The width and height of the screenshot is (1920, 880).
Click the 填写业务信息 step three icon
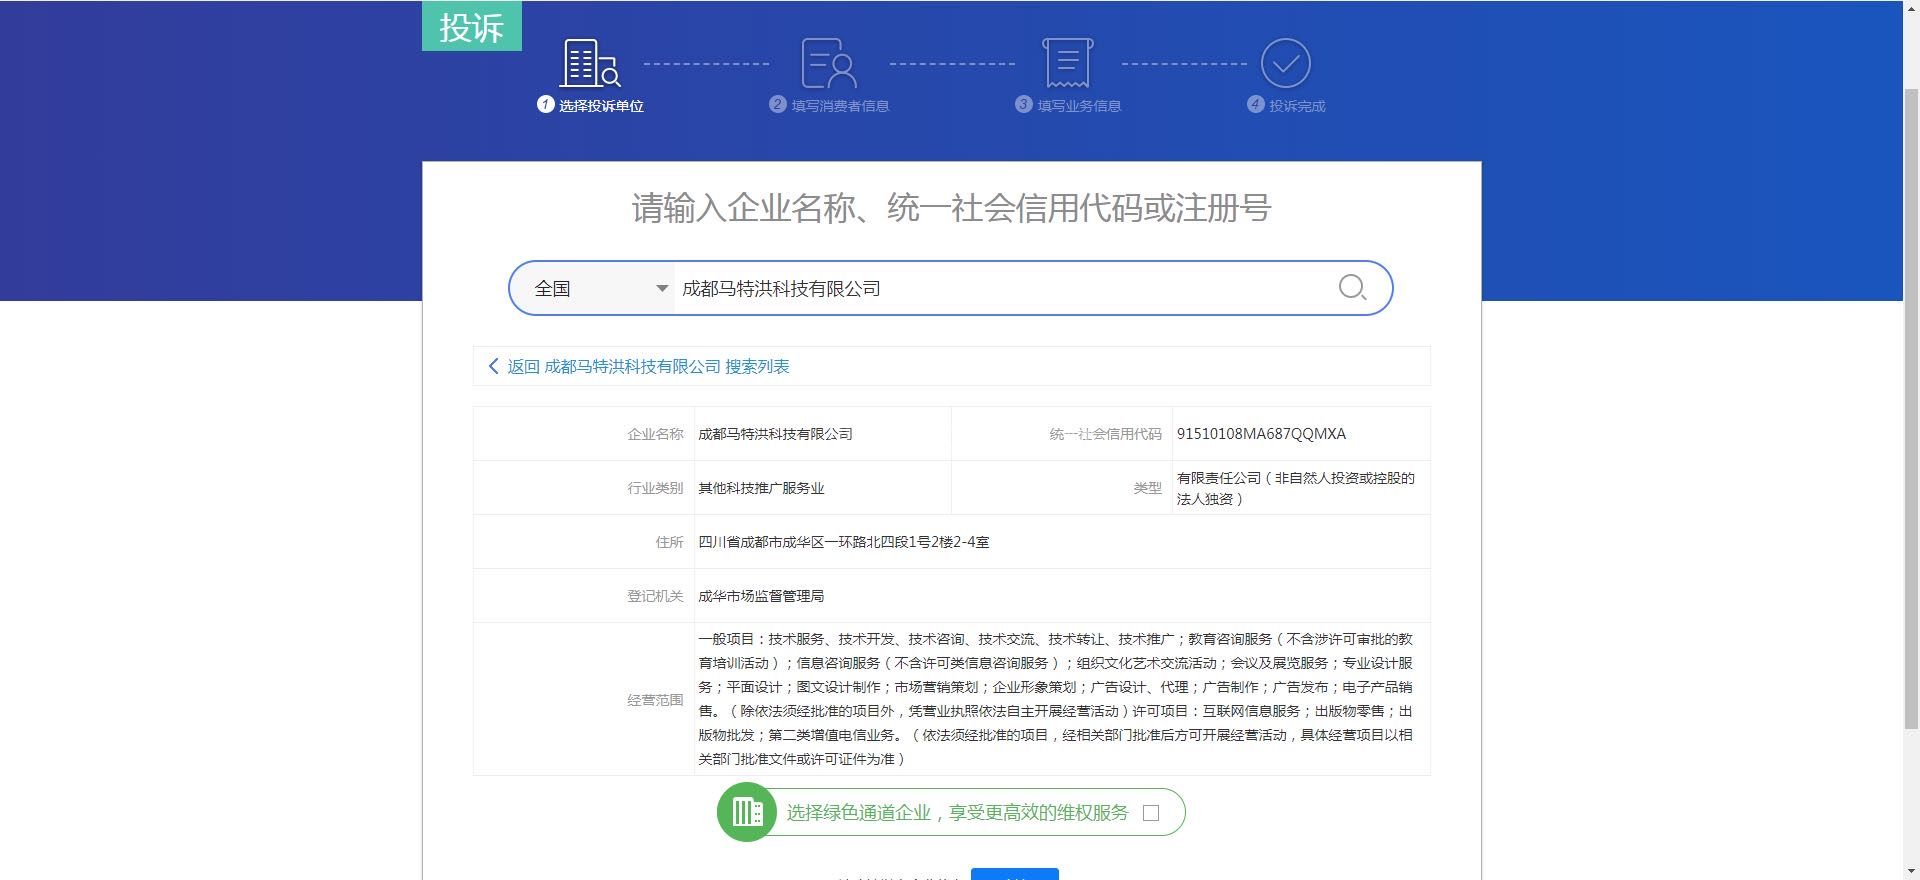(x=1067, y=63)
